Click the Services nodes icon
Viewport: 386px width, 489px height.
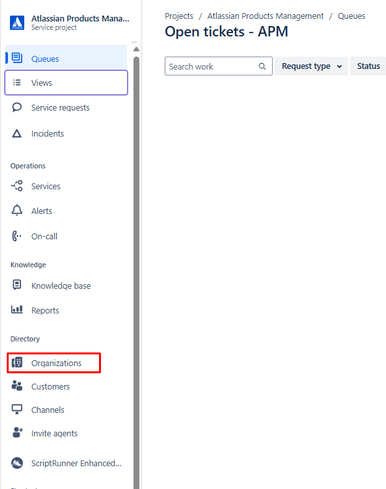point(17,186)
